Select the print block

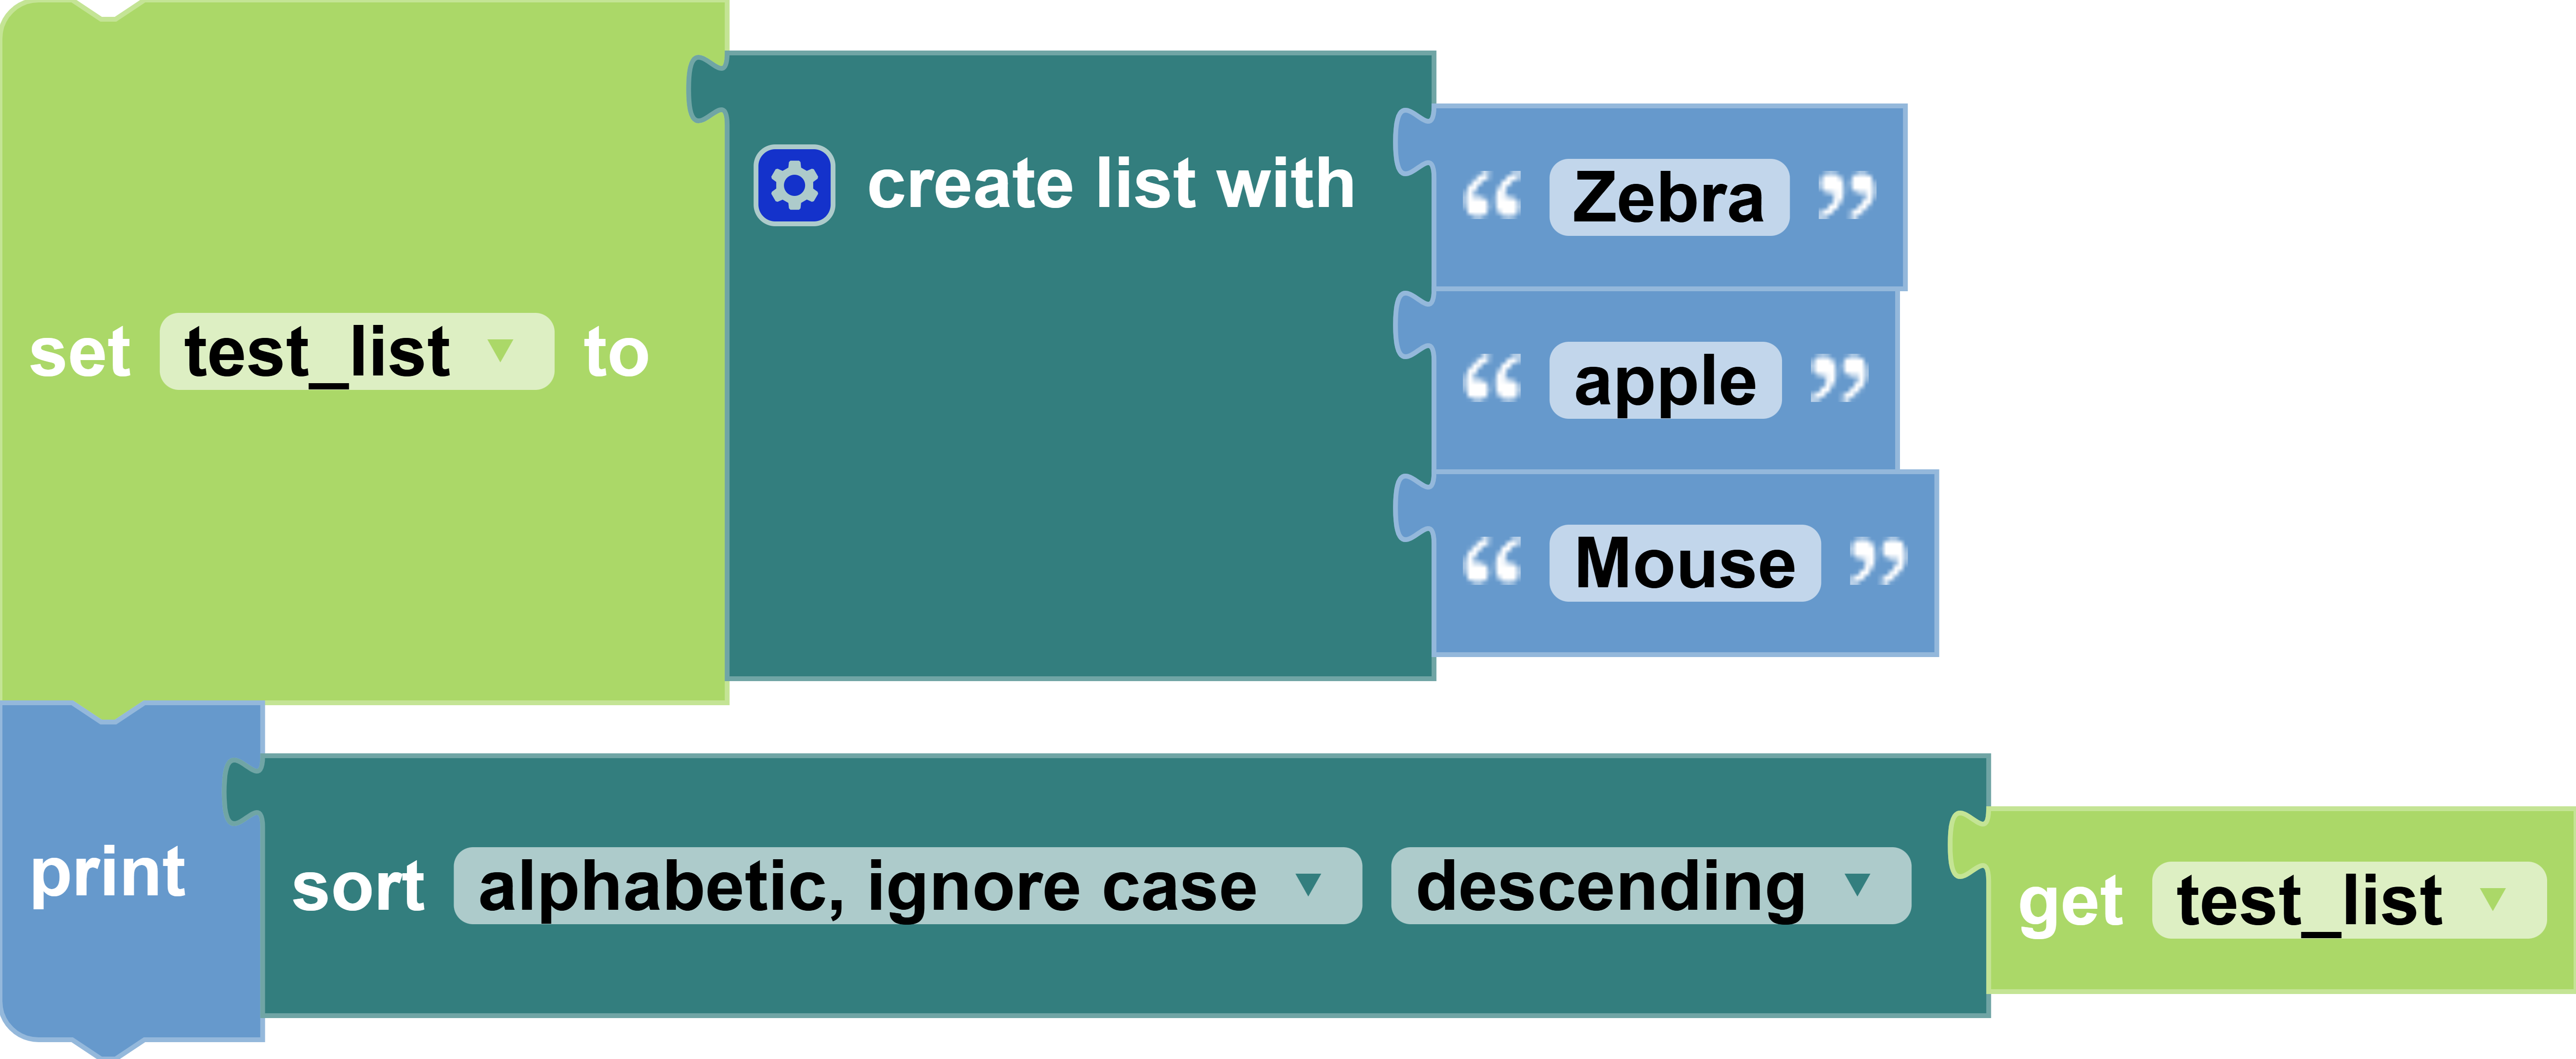[108, 874]
